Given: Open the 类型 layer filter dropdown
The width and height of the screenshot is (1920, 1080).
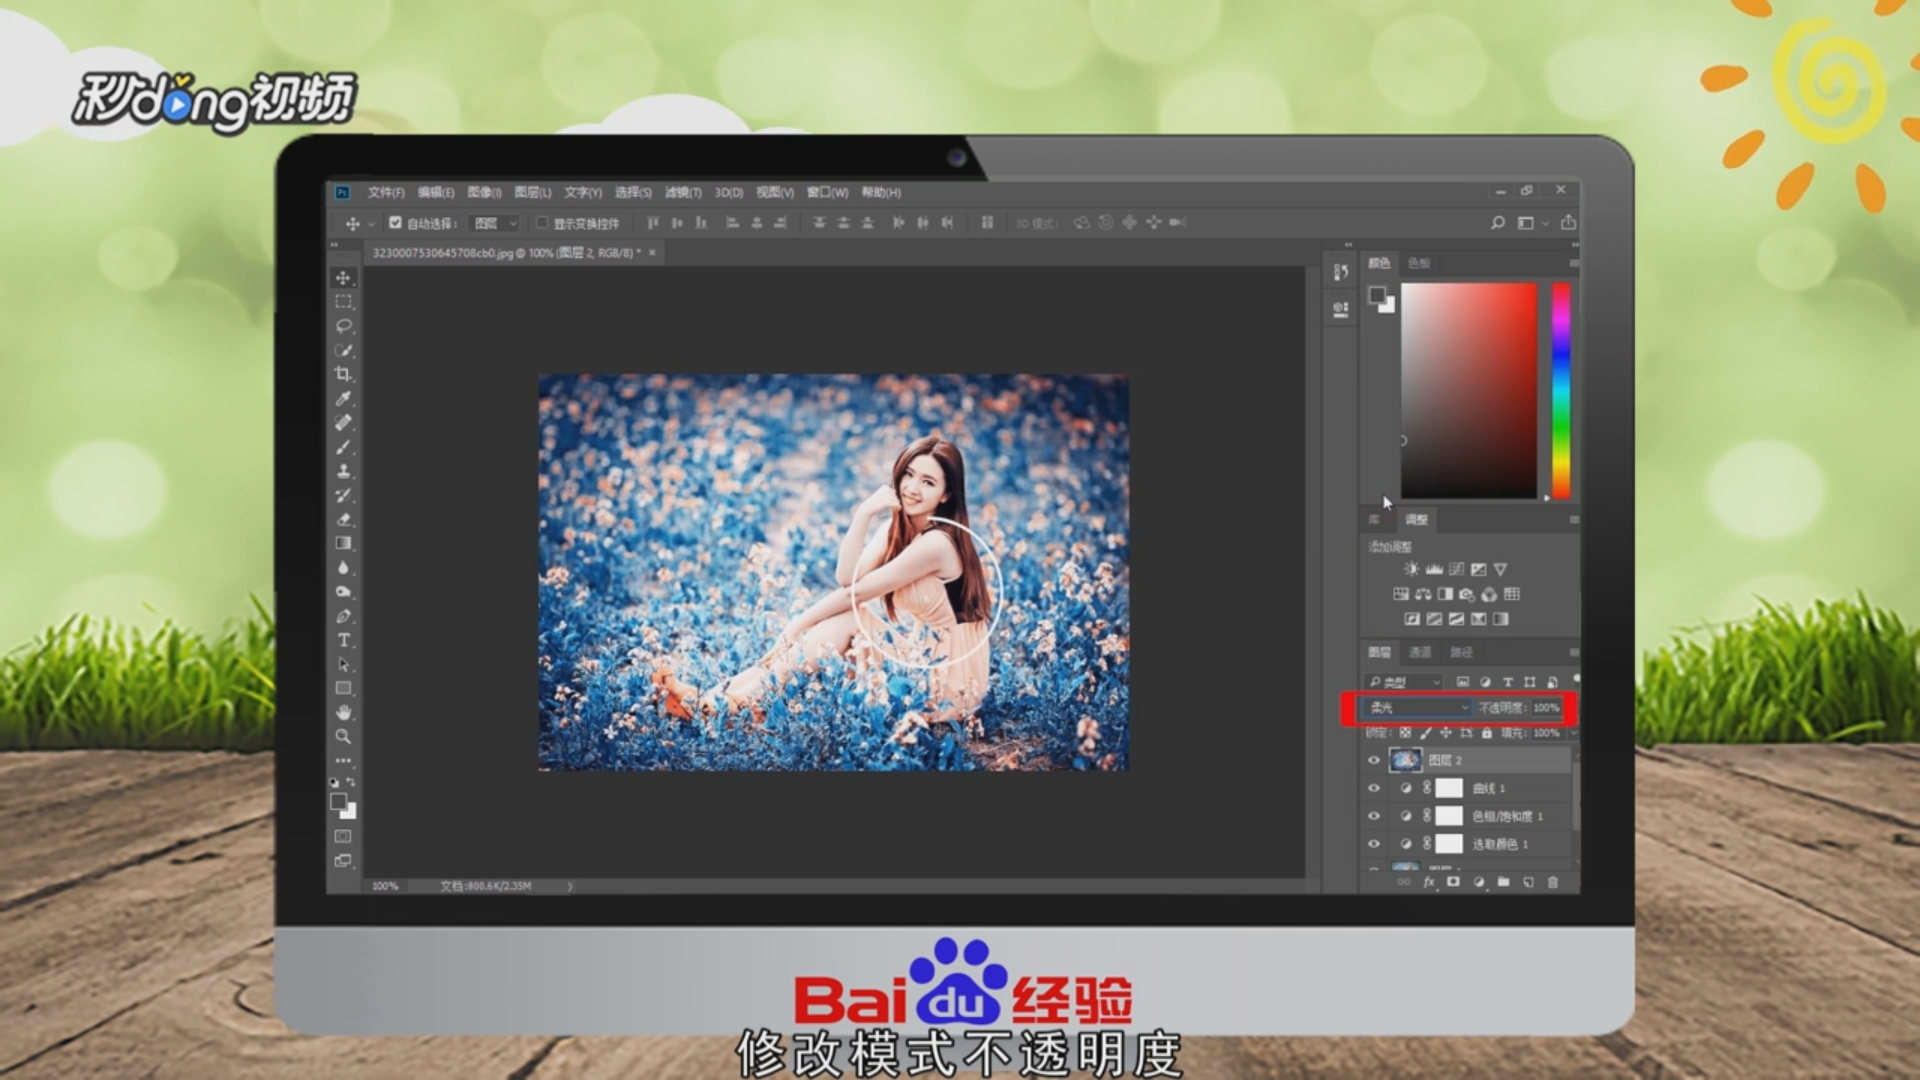Looking at the screenshot, I should (x=1405, y=682).
